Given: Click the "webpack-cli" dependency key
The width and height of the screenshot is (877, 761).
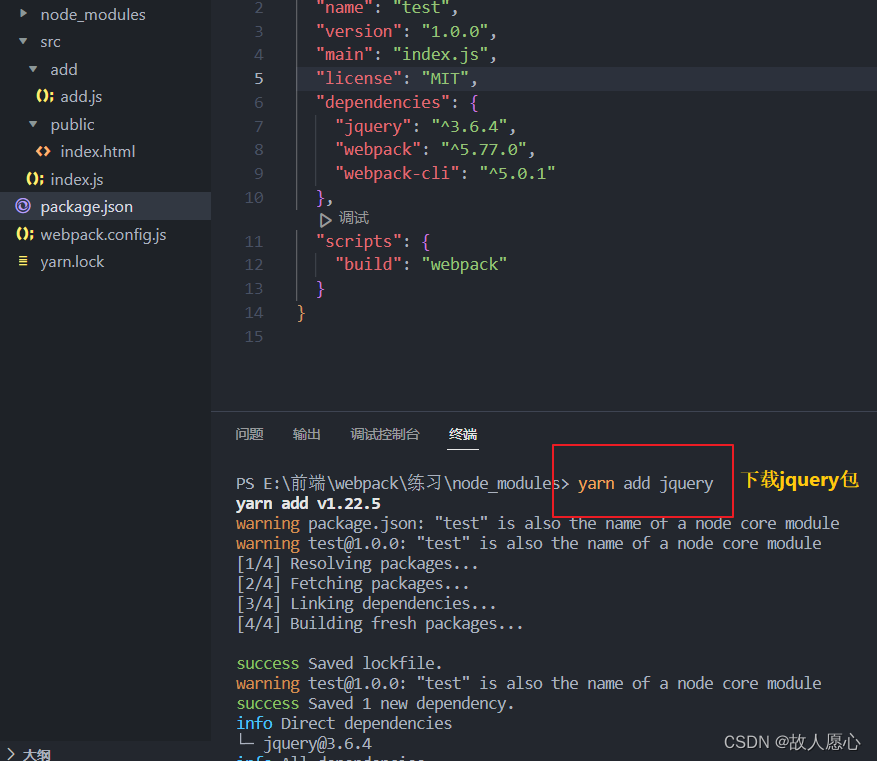Looking at the screenshot, I should coord(397,173).
